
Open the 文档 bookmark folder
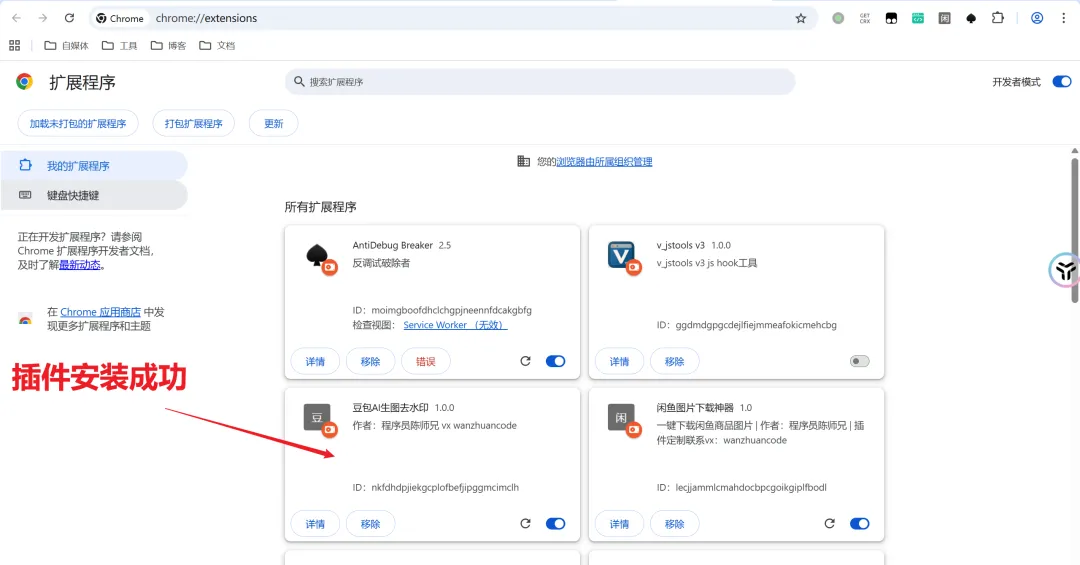click(x=217, y=45)
